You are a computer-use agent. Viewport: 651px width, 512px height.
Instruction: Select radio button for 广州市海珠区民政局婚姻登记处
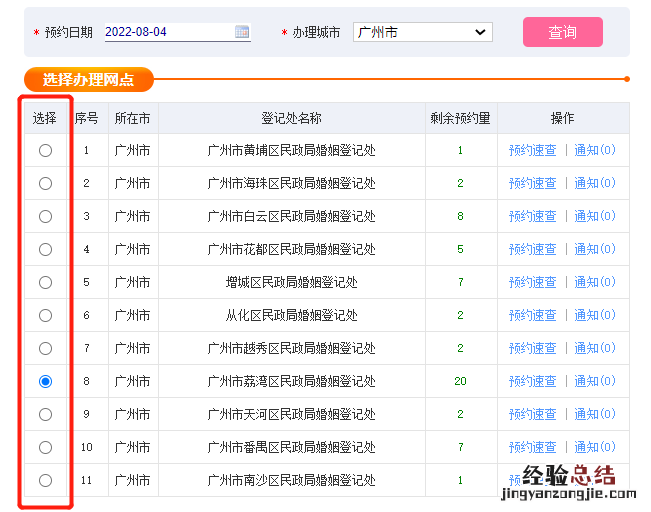pos(45,183)
